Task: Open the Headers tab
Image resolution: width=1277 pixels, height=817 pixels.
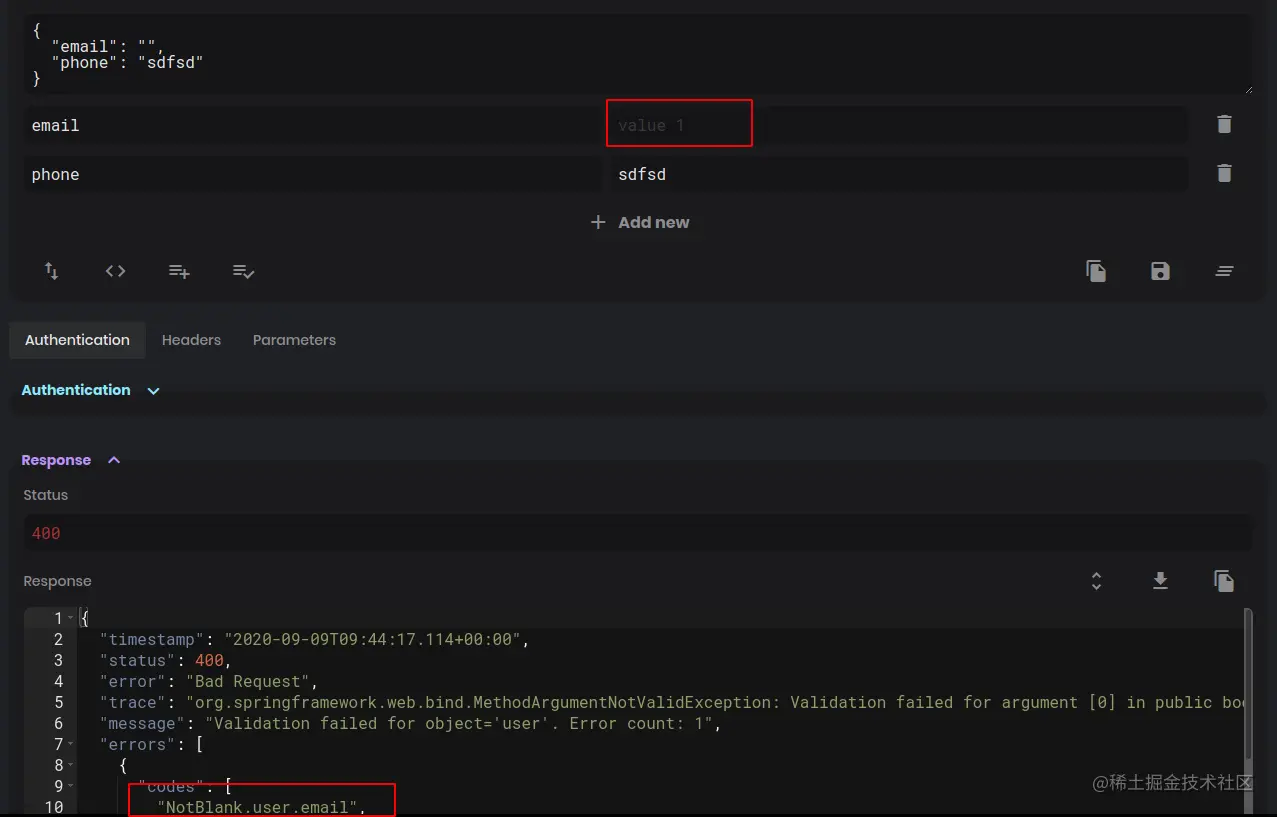Action: [x=191, y=340]
